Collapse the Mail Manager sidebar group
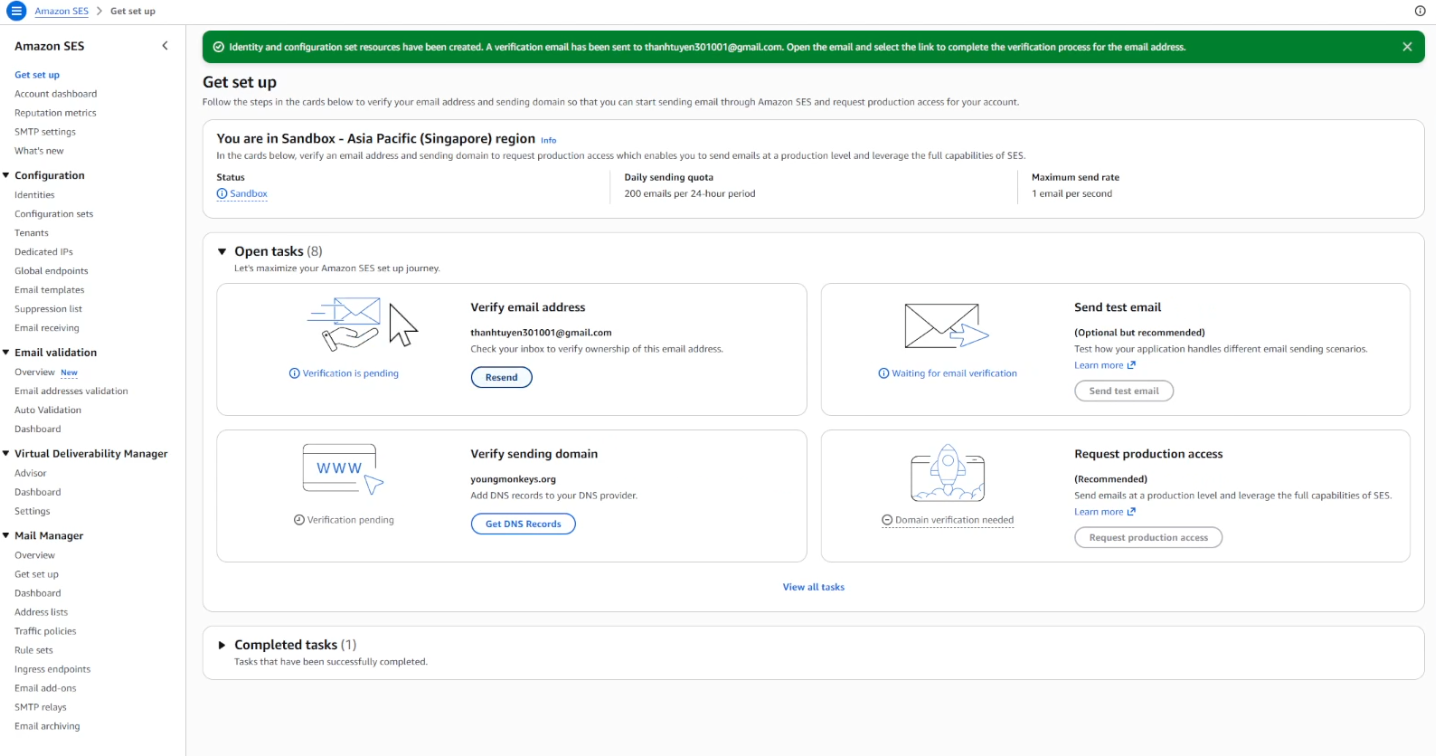Viewport: 1436px width, 756px height. tap(6, 535)
